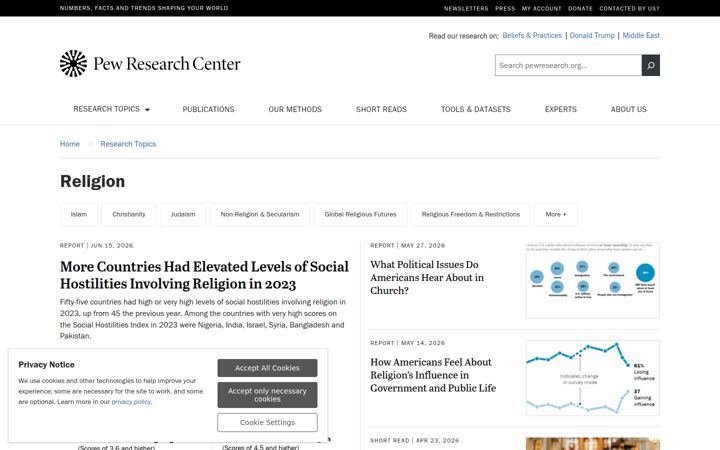Select the Non-Religion & Secularism filter
The image size is (720, 450).
pos(260,214)
